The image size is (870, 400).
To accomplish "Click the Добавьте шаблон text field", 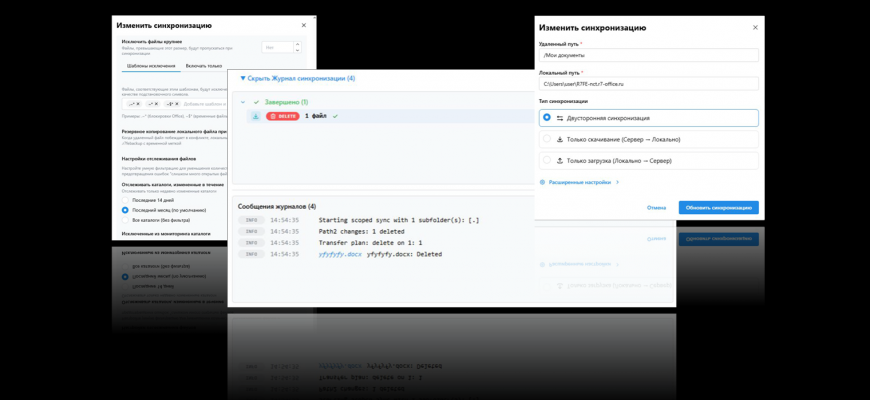I will 205,104.
